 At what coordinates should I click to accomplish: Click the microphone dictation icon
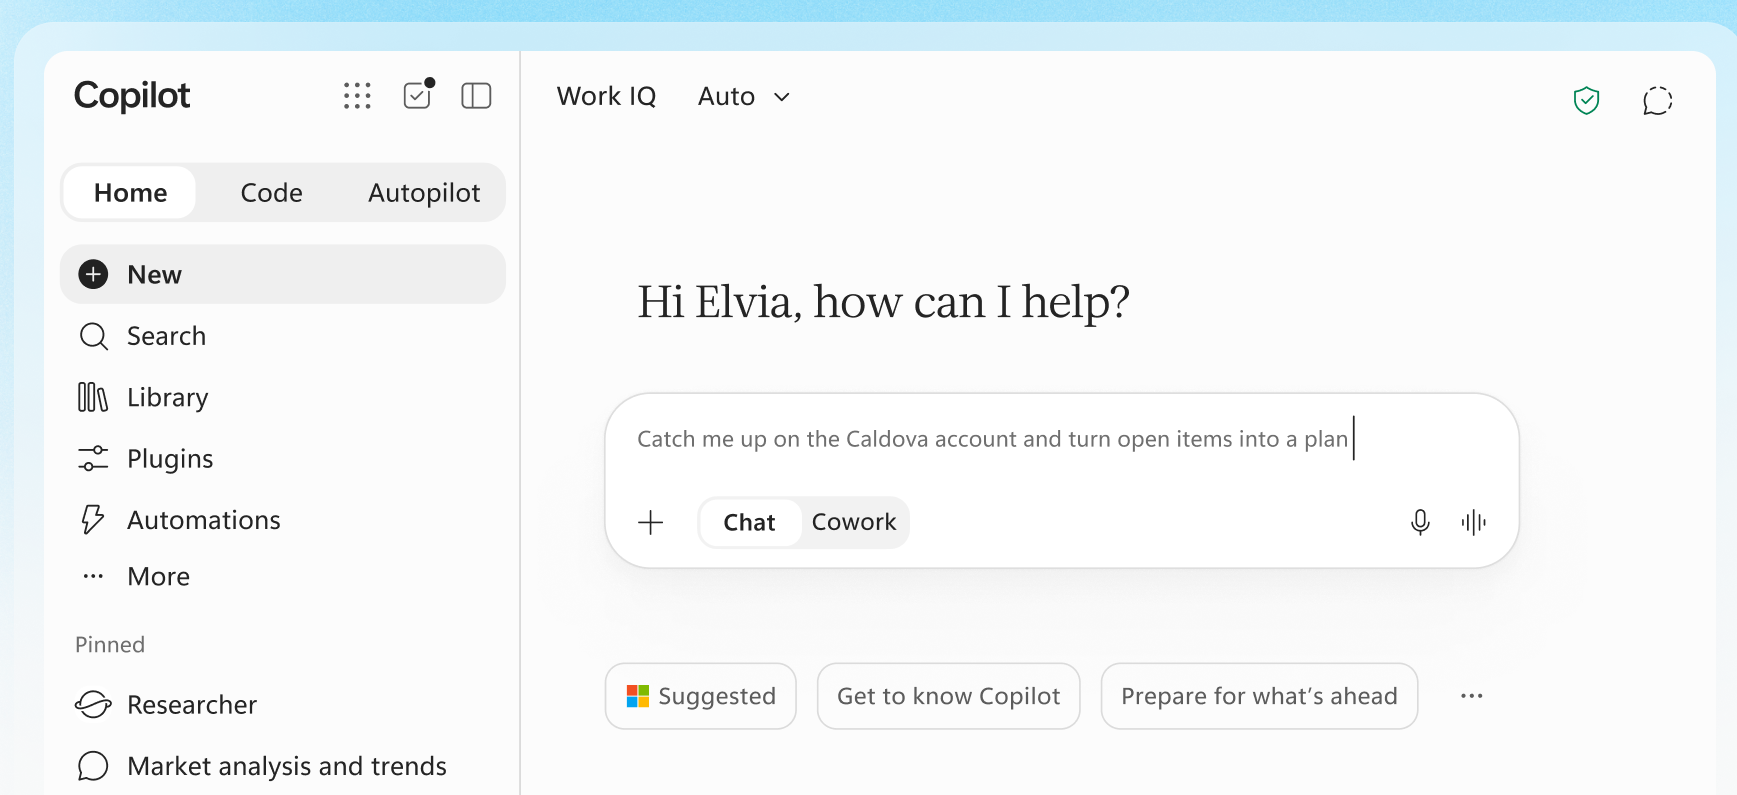pyautogui.click(x=1420, y=522)
